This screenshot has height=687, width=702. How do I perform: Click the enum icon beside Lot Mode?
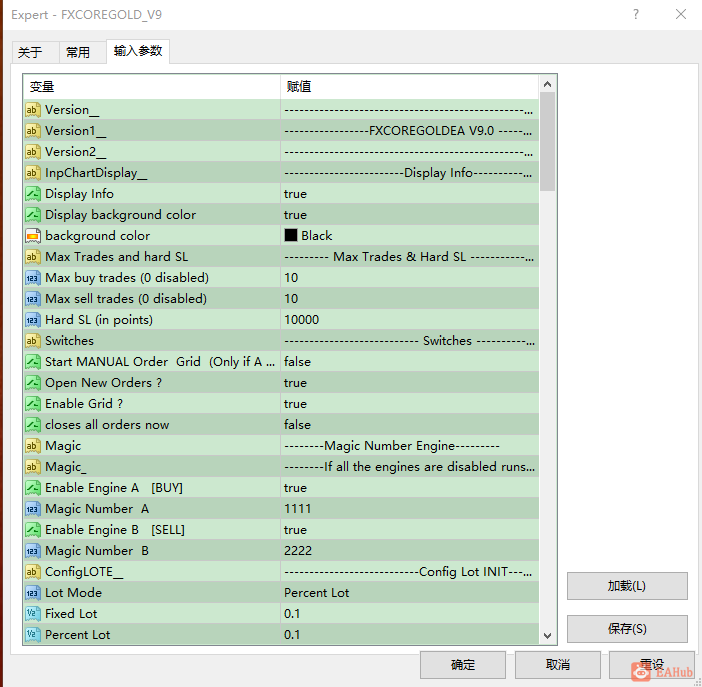pyautogui.click(x=33, y=593)
